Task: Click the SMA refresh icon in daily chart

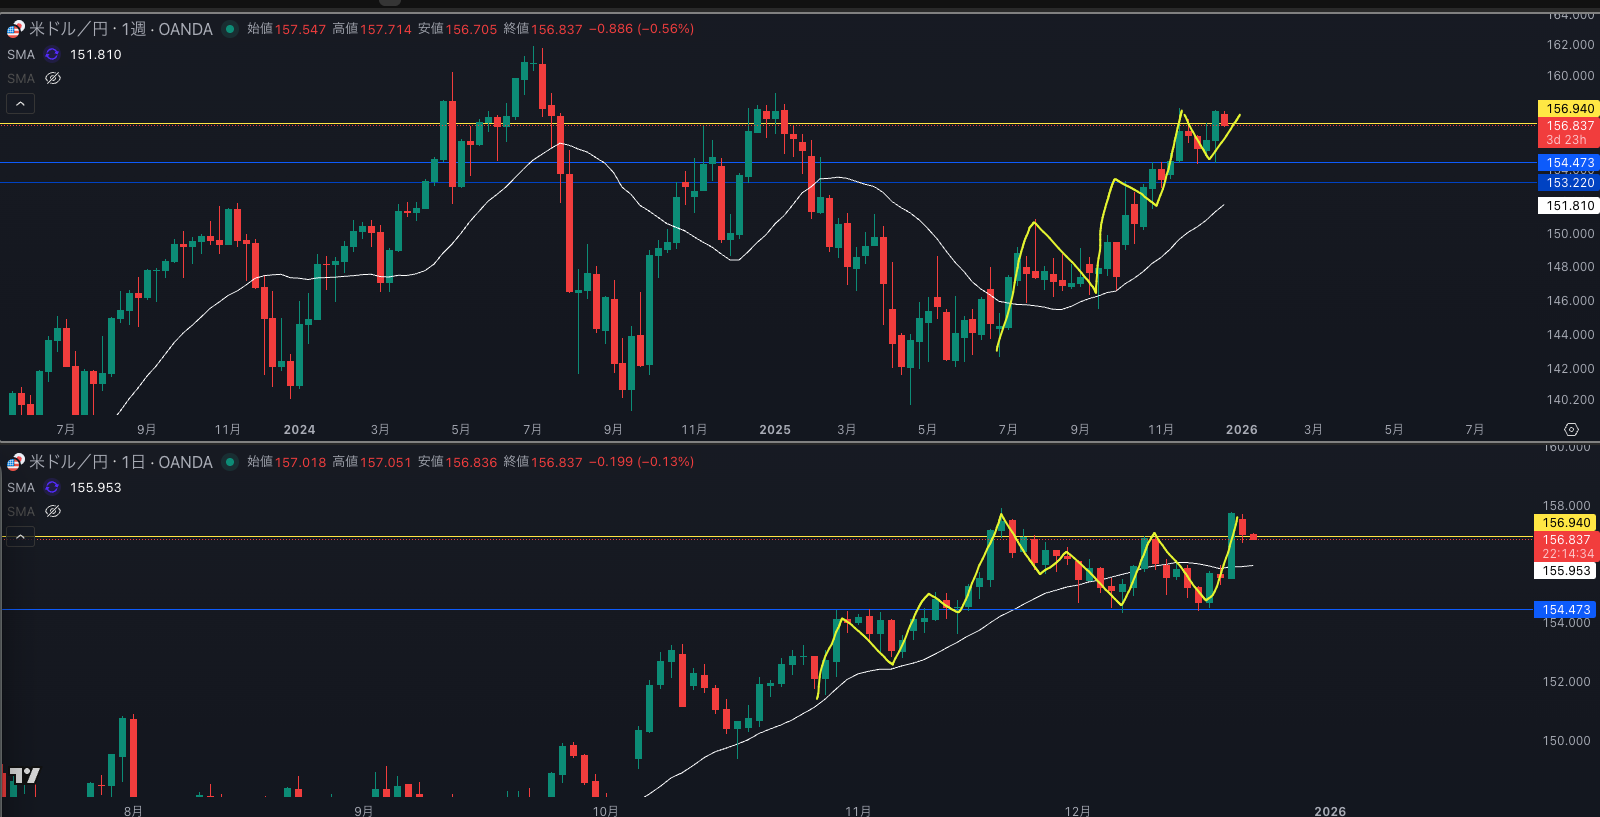Action: click(52, 487)
